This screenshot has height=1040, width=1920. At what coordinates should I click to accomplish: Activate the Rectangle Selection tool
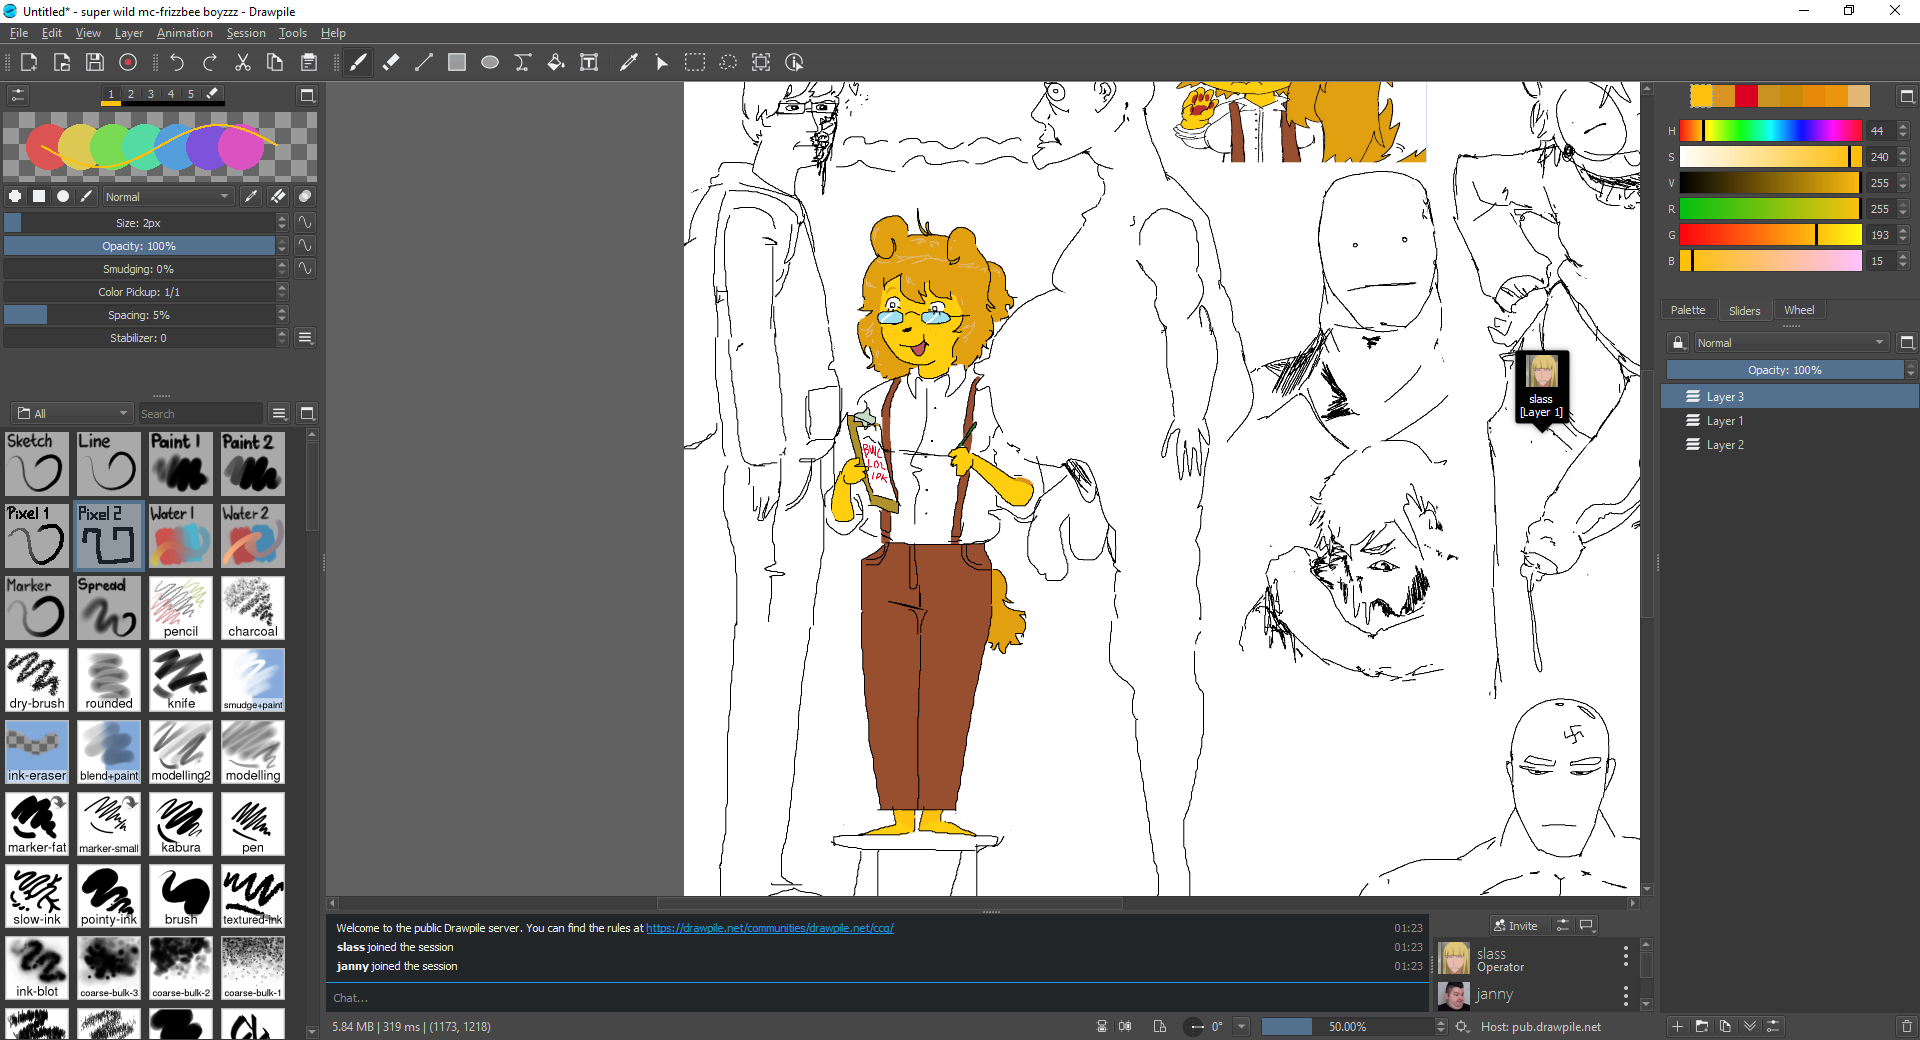[x=694, y=63]
